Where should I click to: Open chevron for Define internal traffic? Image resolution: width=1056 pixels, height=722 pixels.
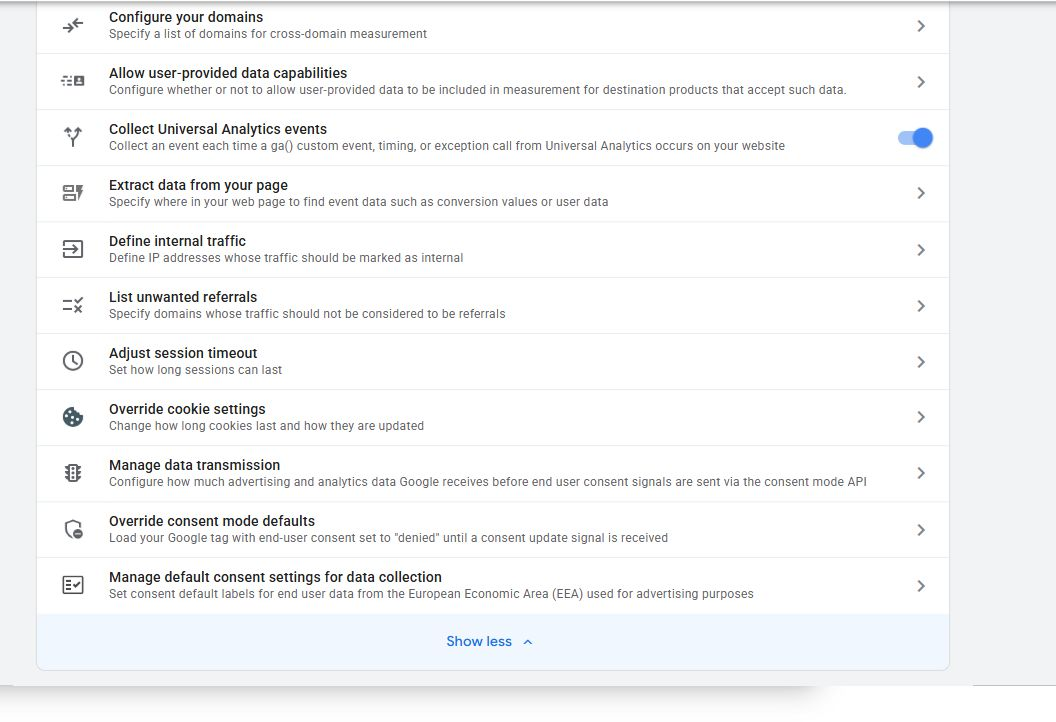921,250
